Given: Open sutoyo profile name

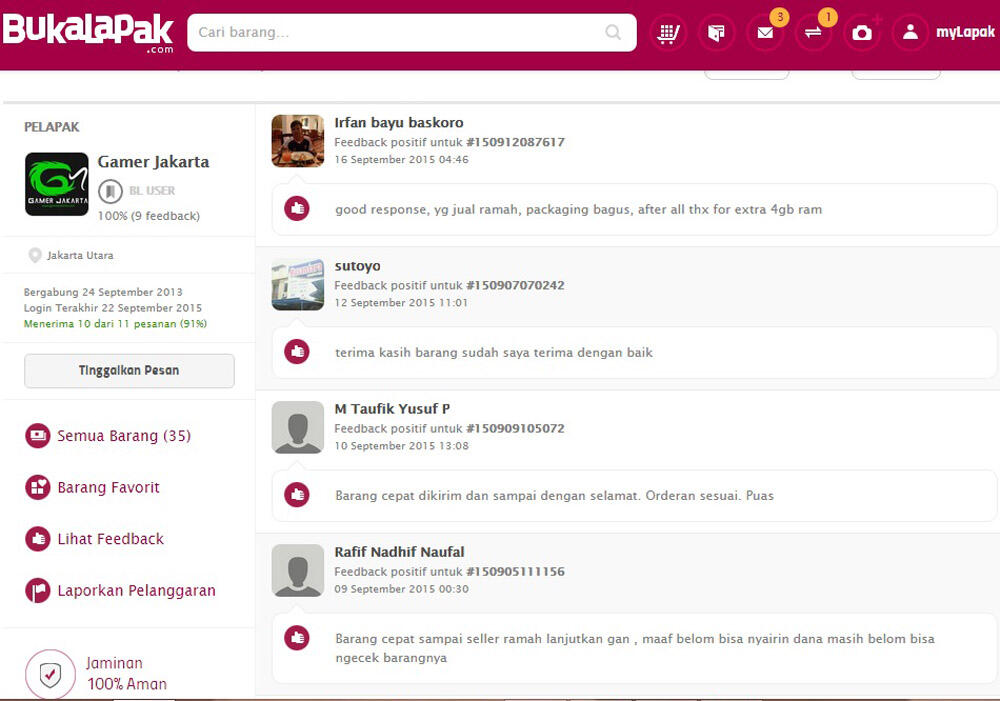Looking at the screenshot, I should tap(358, 266).
